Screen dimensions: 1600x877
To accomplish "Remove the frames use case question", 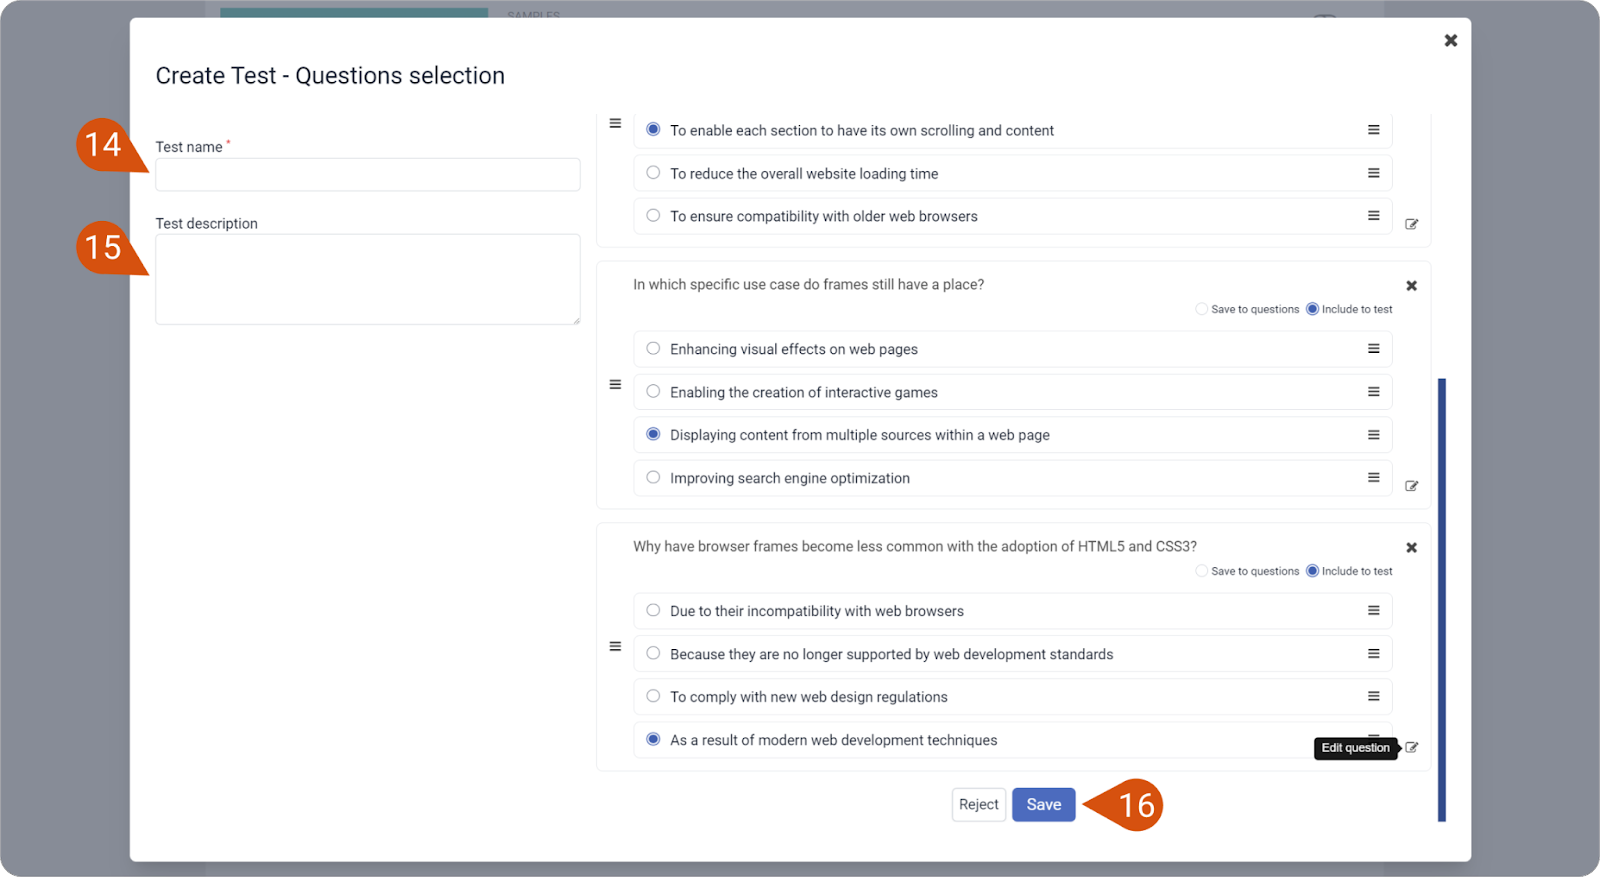I will point(1411,286).
